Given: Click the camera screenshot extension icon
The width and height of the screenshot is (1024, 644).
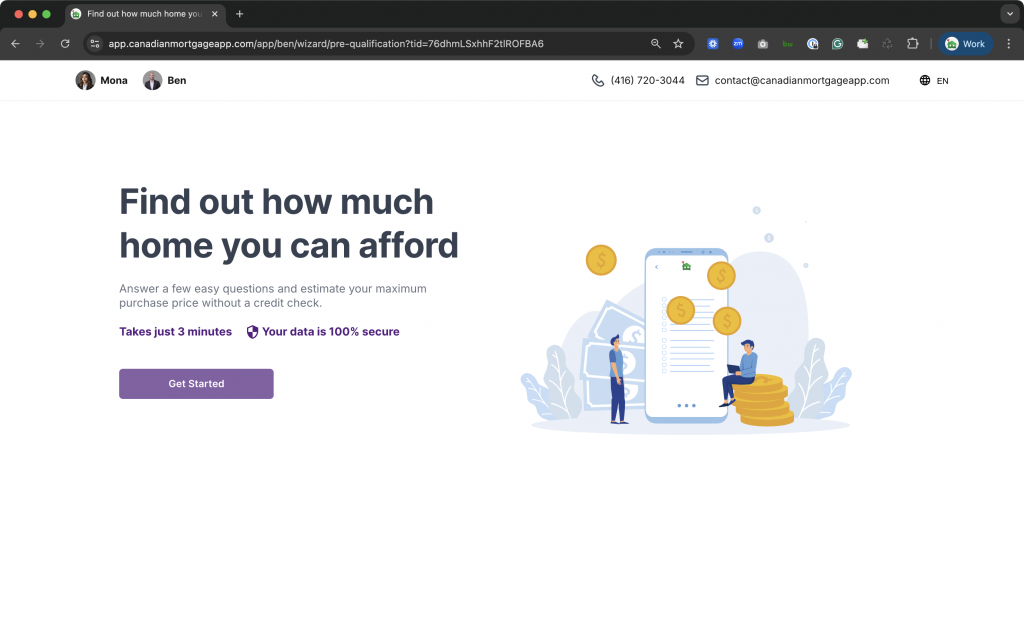Looking at the screenshot, I should tap(763, 44).
